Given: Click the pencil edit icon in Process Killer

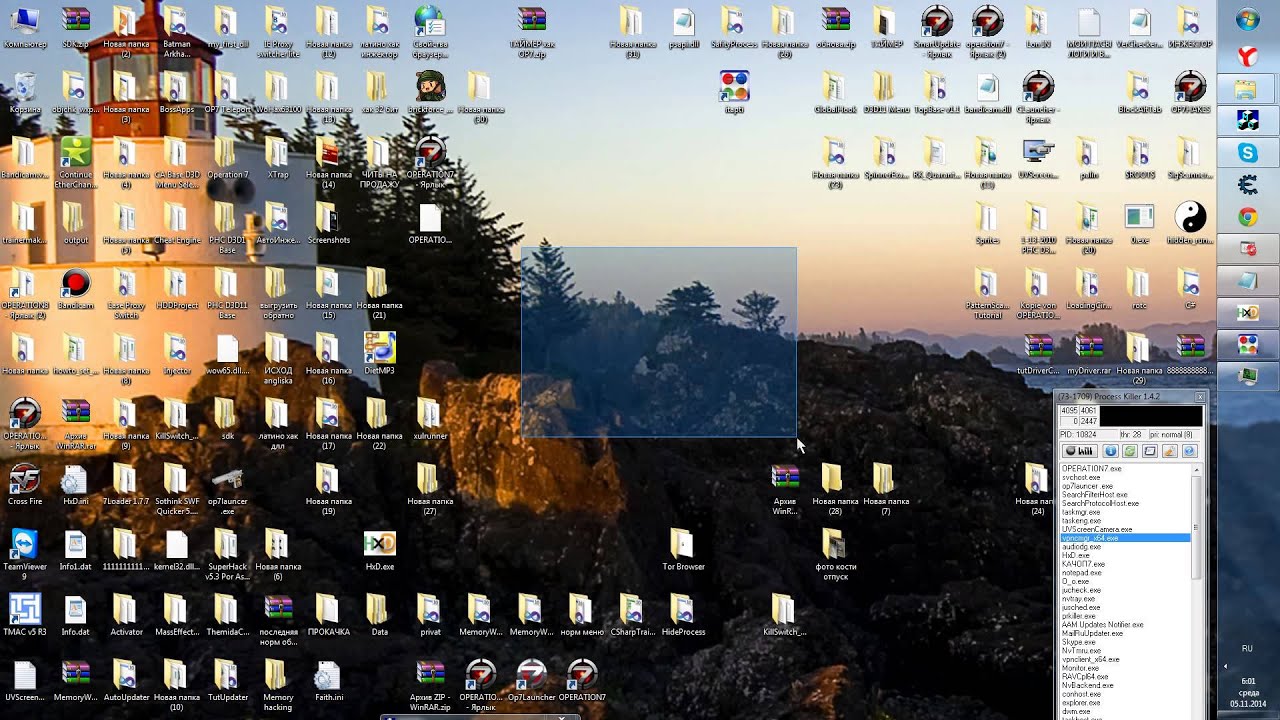Looking at the screenshot, I should tap(1170, 450).
